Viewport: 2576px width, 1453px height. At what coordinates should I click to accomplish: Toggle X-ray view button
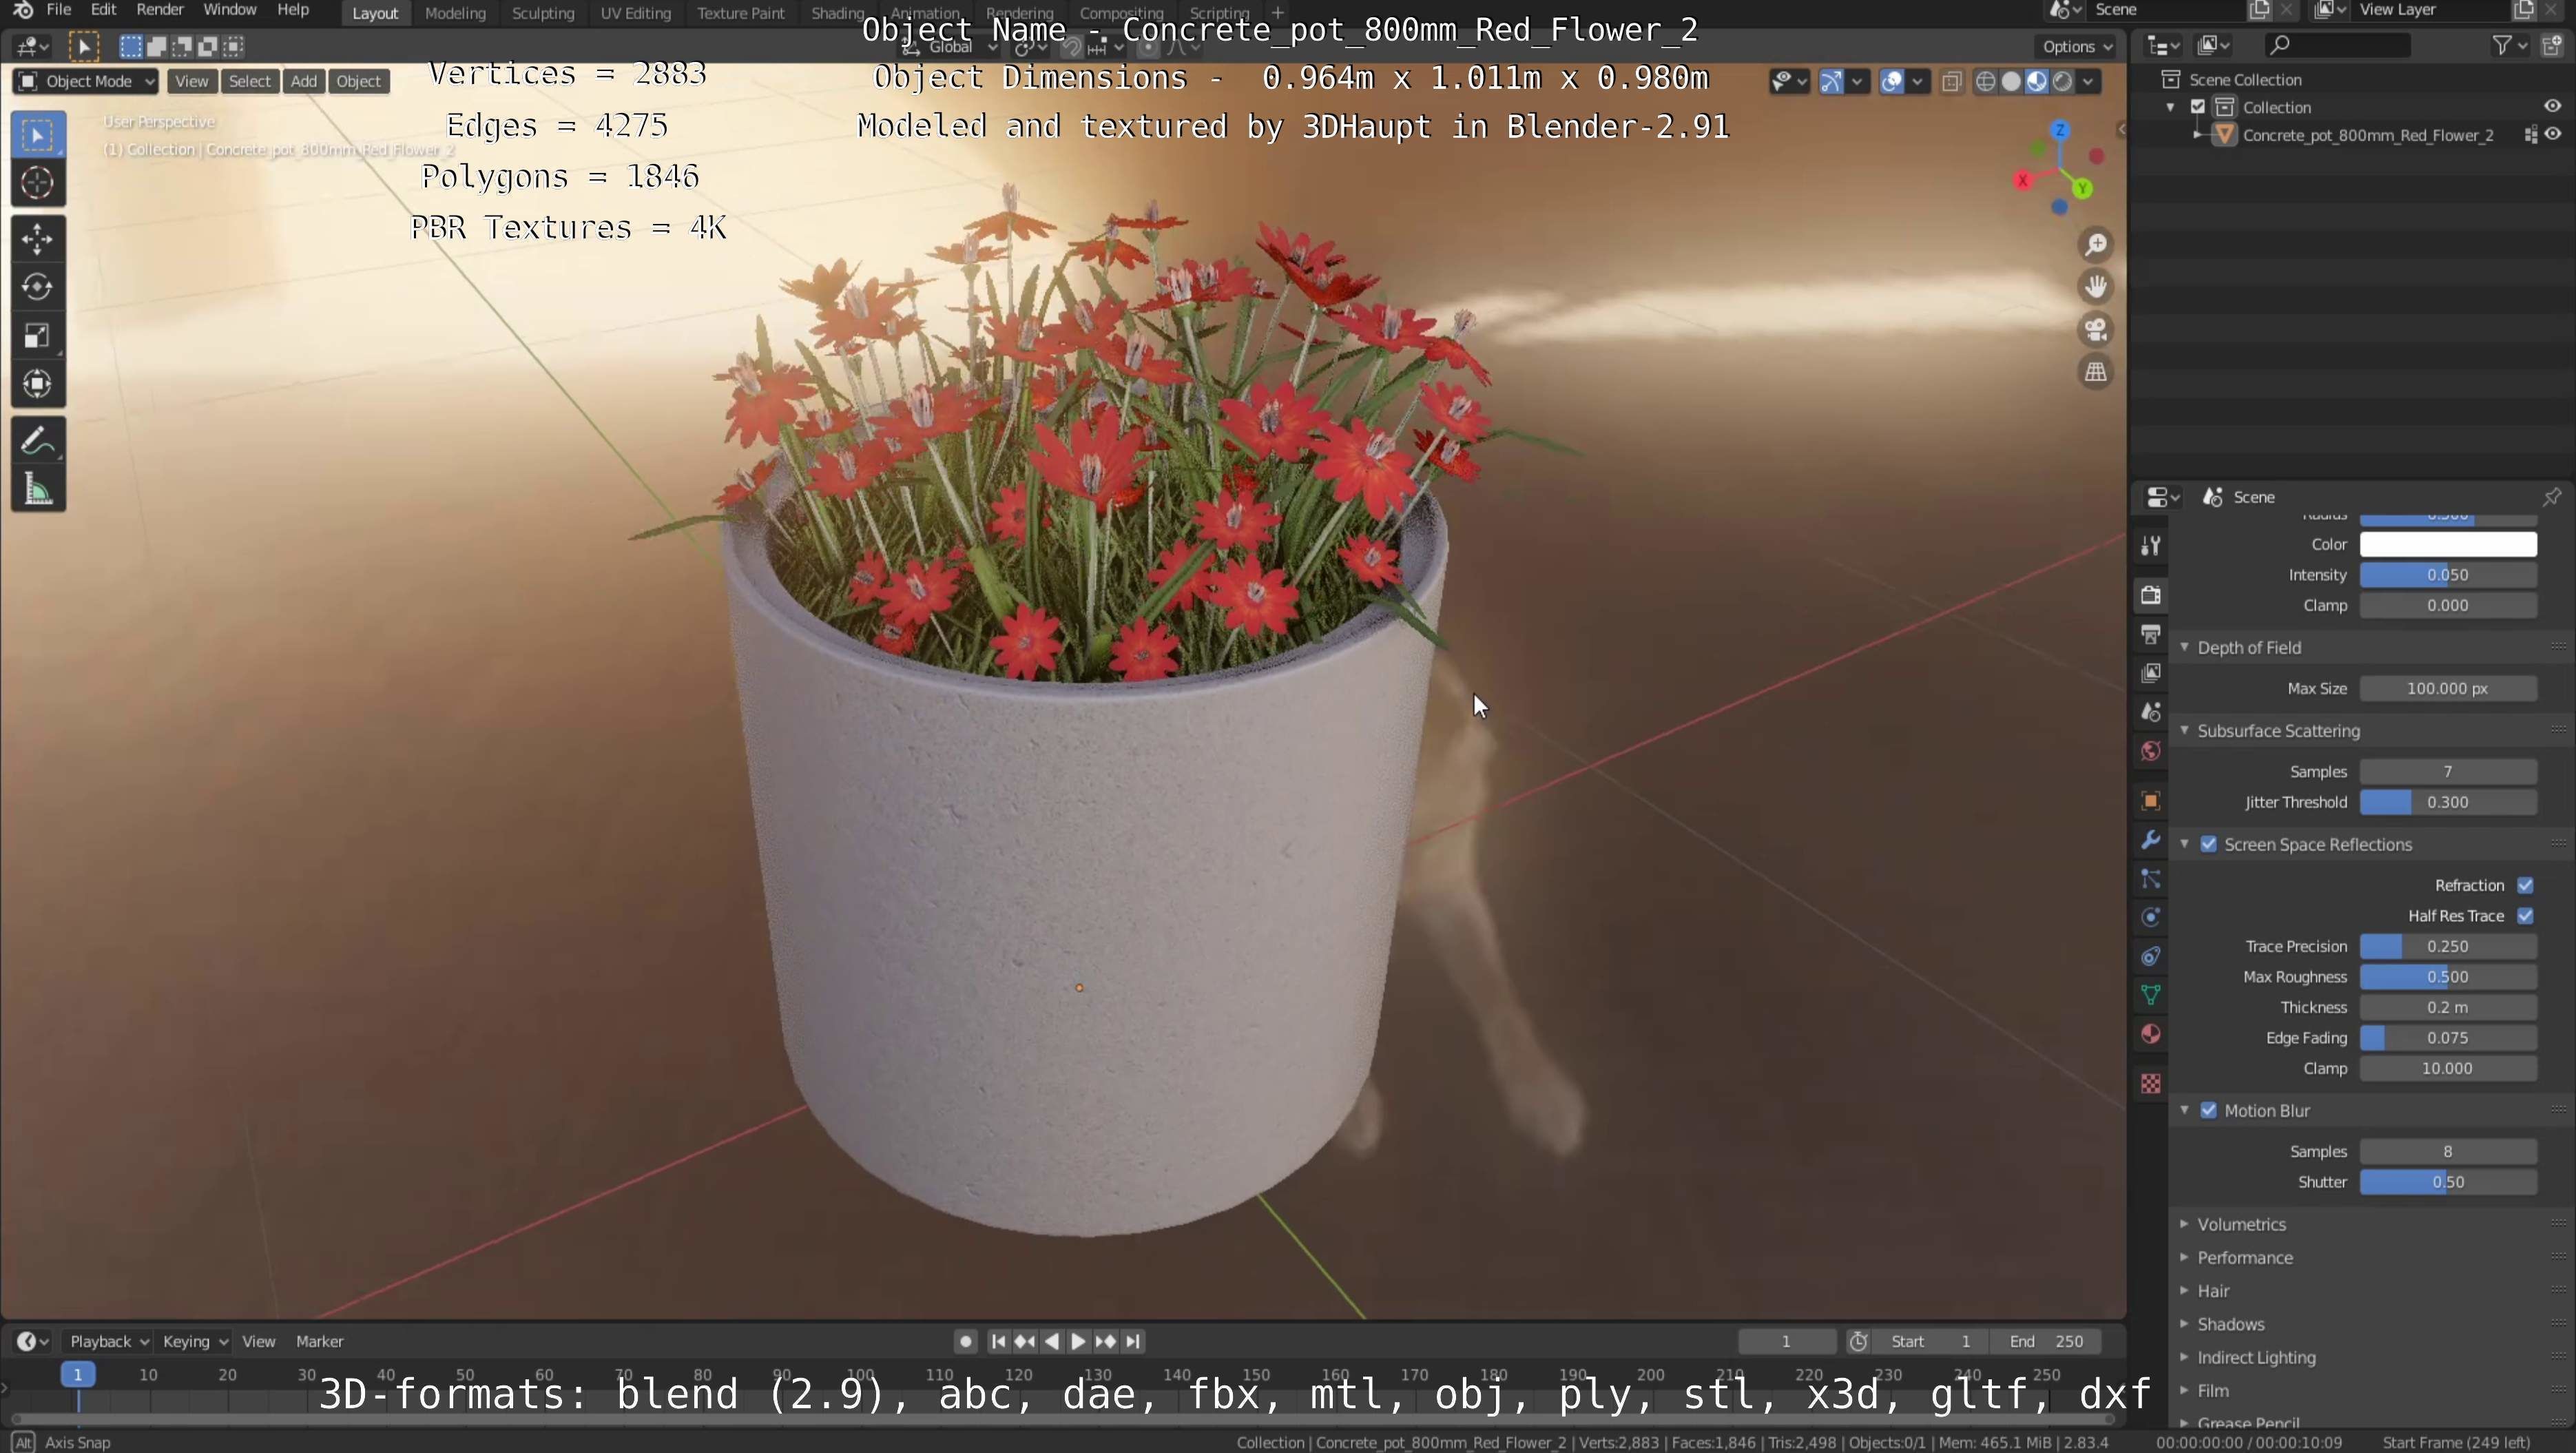pyautogui.click(x=1951, y=82)
